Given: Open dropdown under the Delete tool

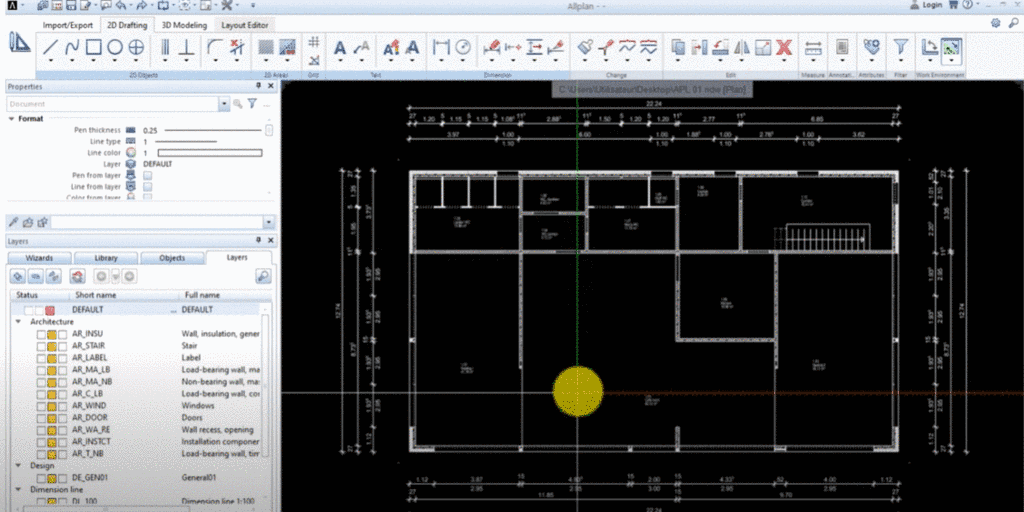Looking at the screenshot, I should tap(784, 61).
